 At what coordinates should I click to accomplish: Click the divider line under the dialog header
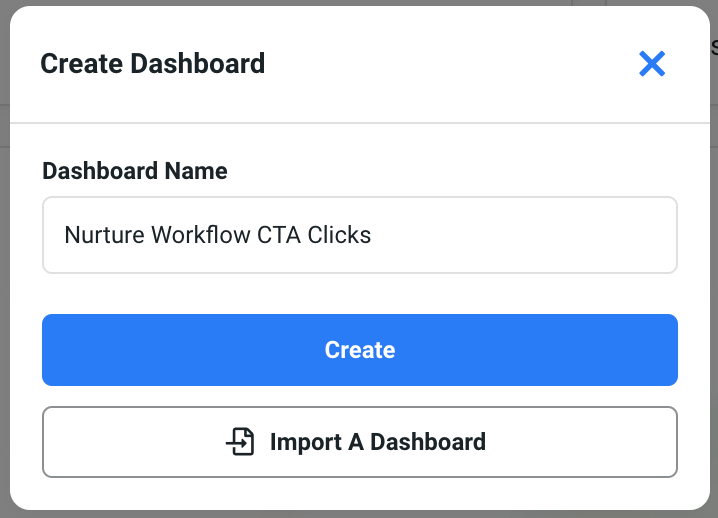(x=360, y=123)
